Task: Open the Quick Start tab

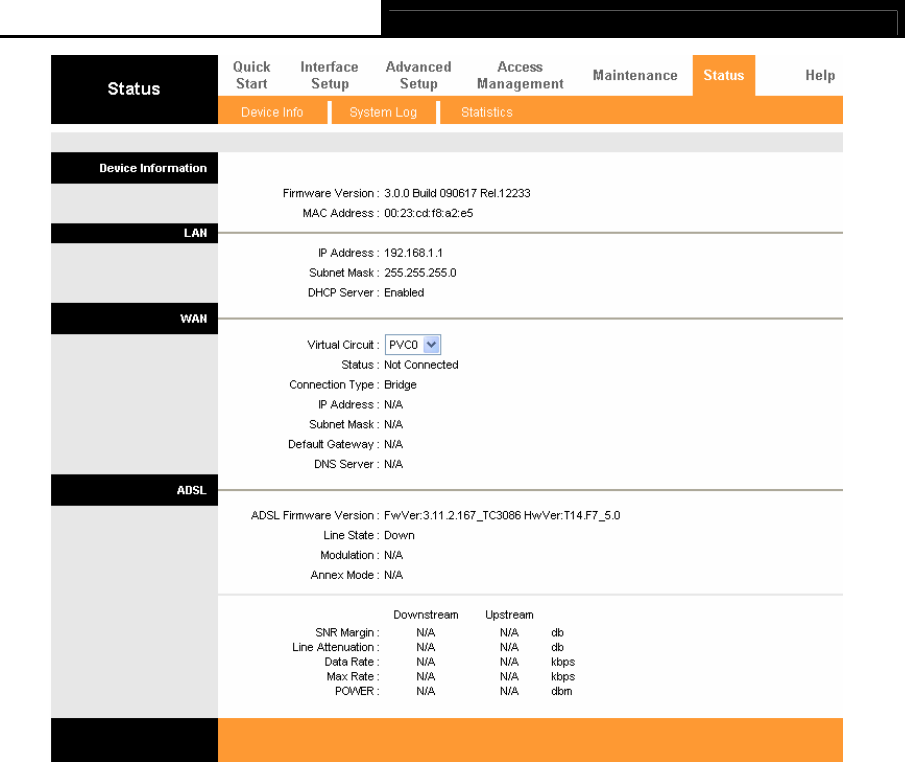Action: coord(252,75)
